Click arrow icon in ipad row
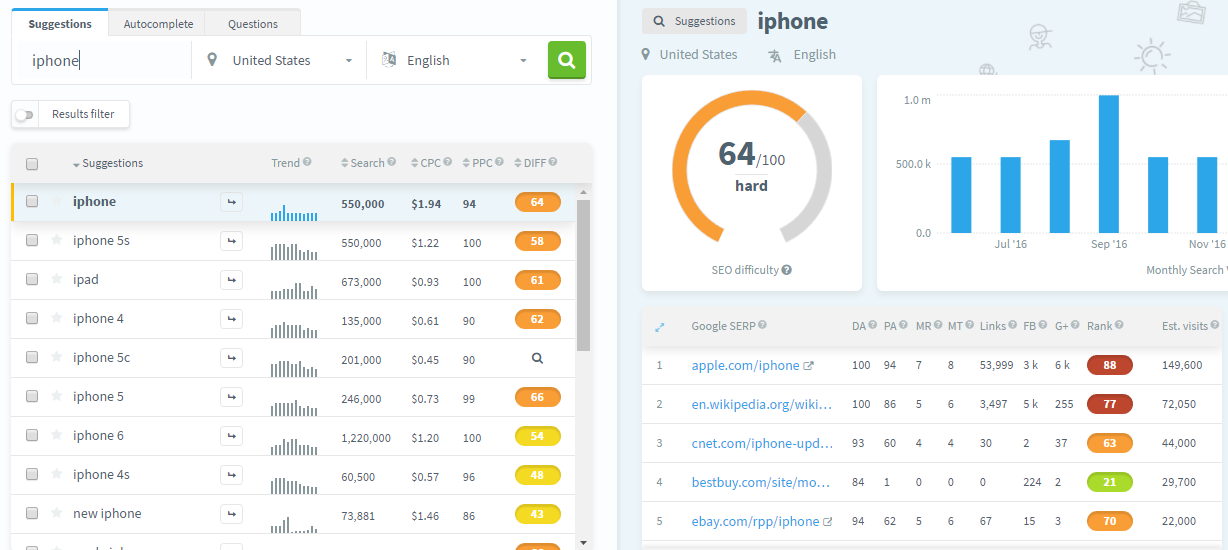 click(x=231, y=280)
